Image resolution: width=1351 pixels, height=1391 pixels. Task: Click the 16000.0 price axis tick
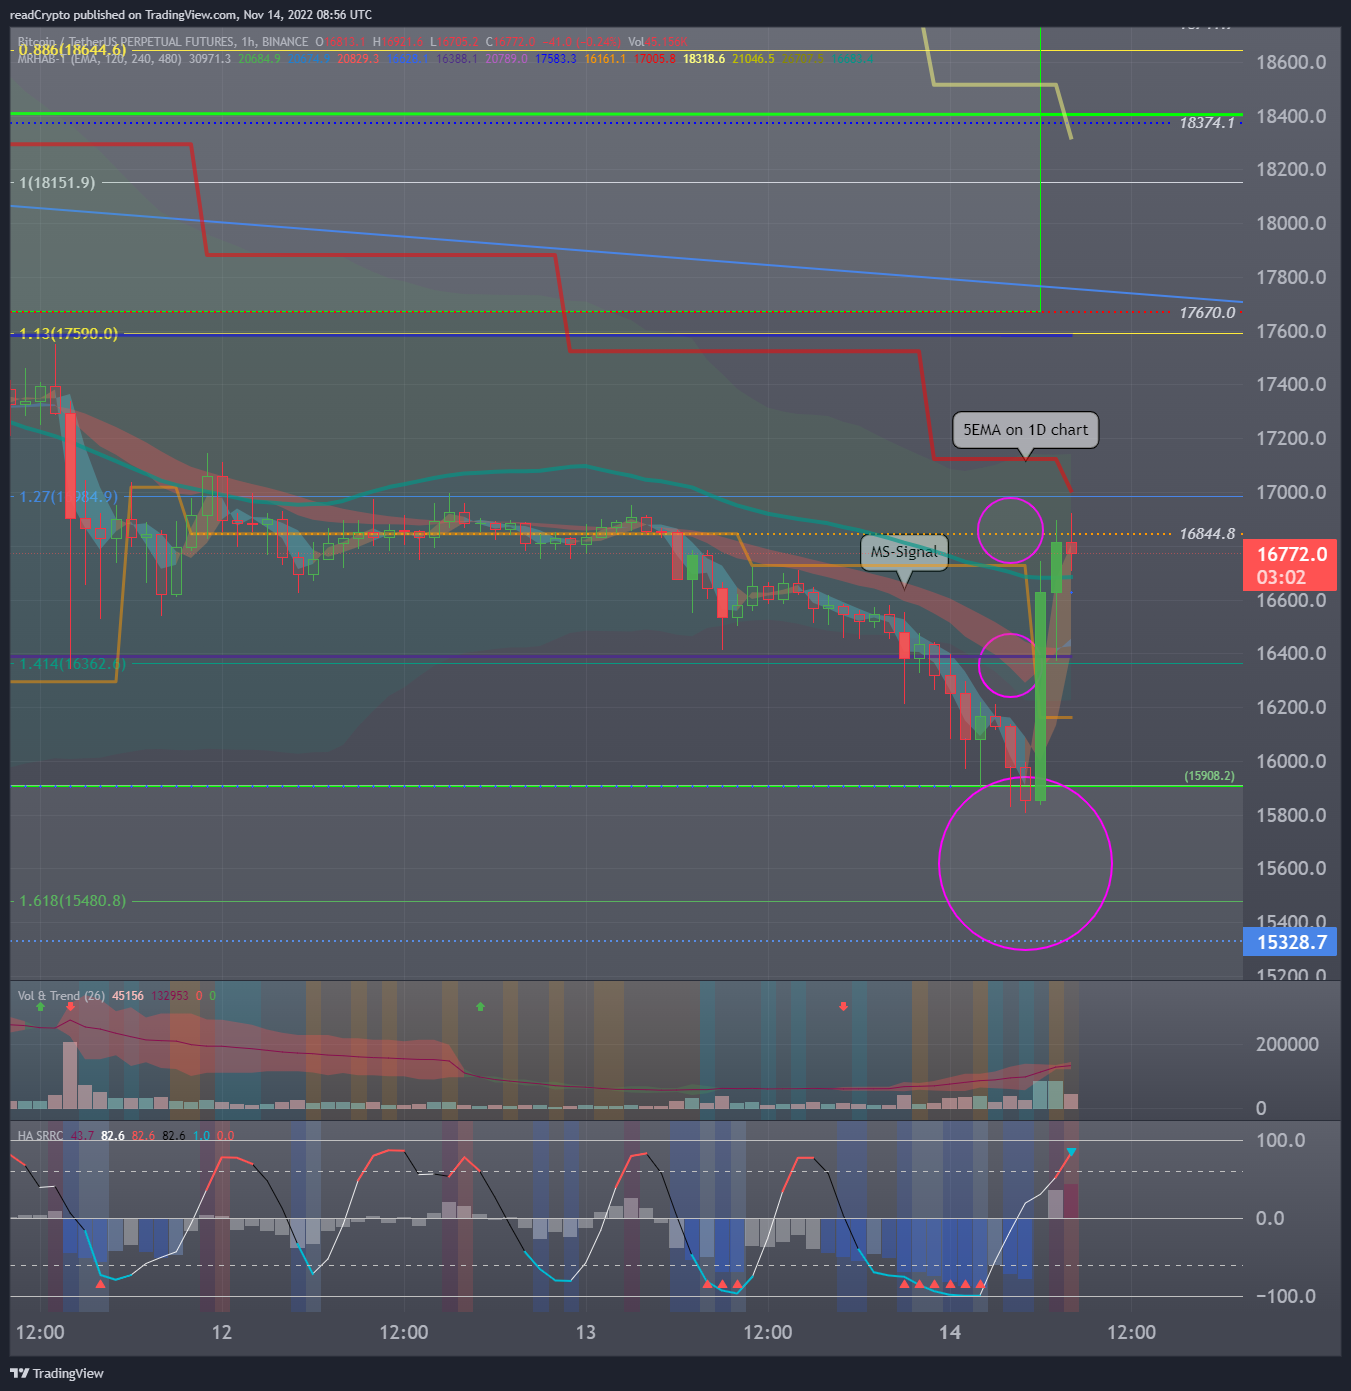[1291, 761]
